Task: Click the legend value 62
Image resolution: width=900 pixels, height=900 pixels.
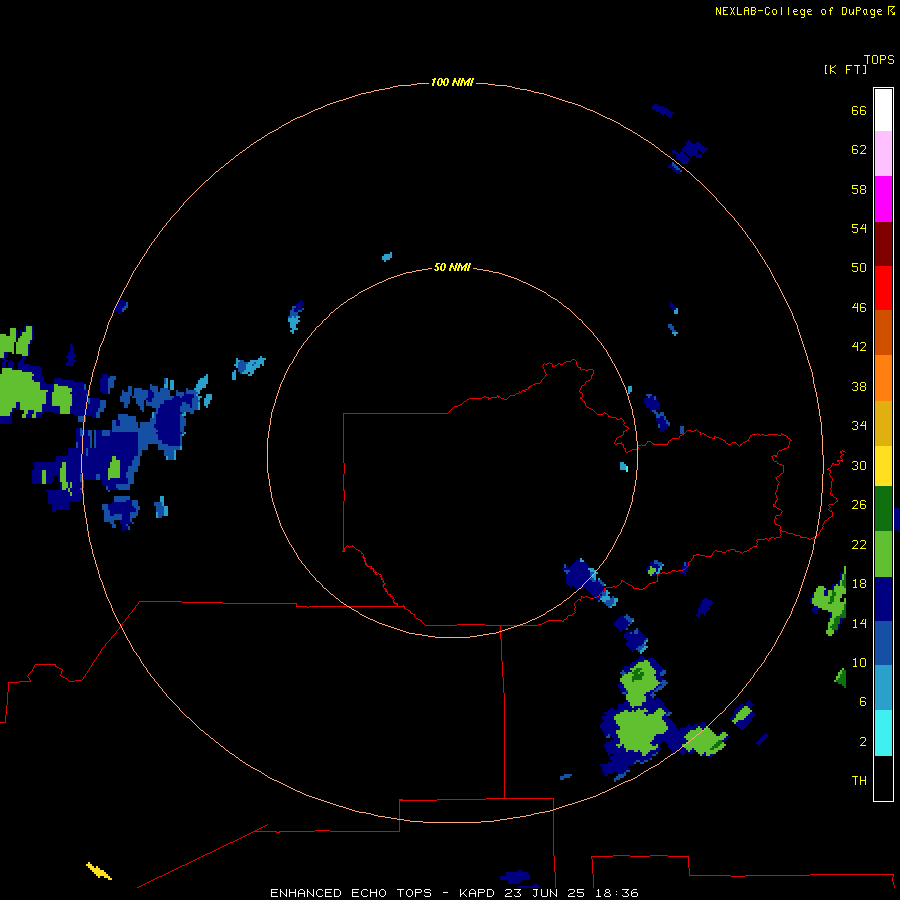Action: (x=859, y=149)
